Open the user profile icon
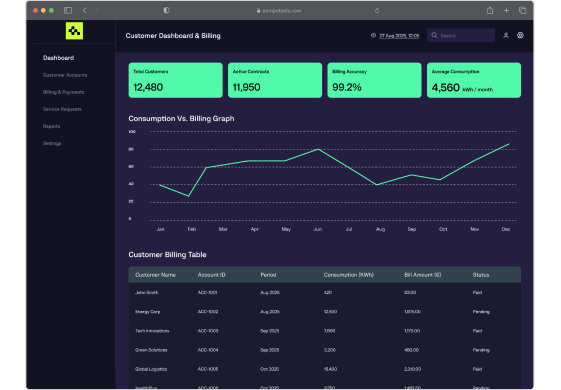This screenshot has height=390, width=561. pyautogui.click(x=506, y=35)
